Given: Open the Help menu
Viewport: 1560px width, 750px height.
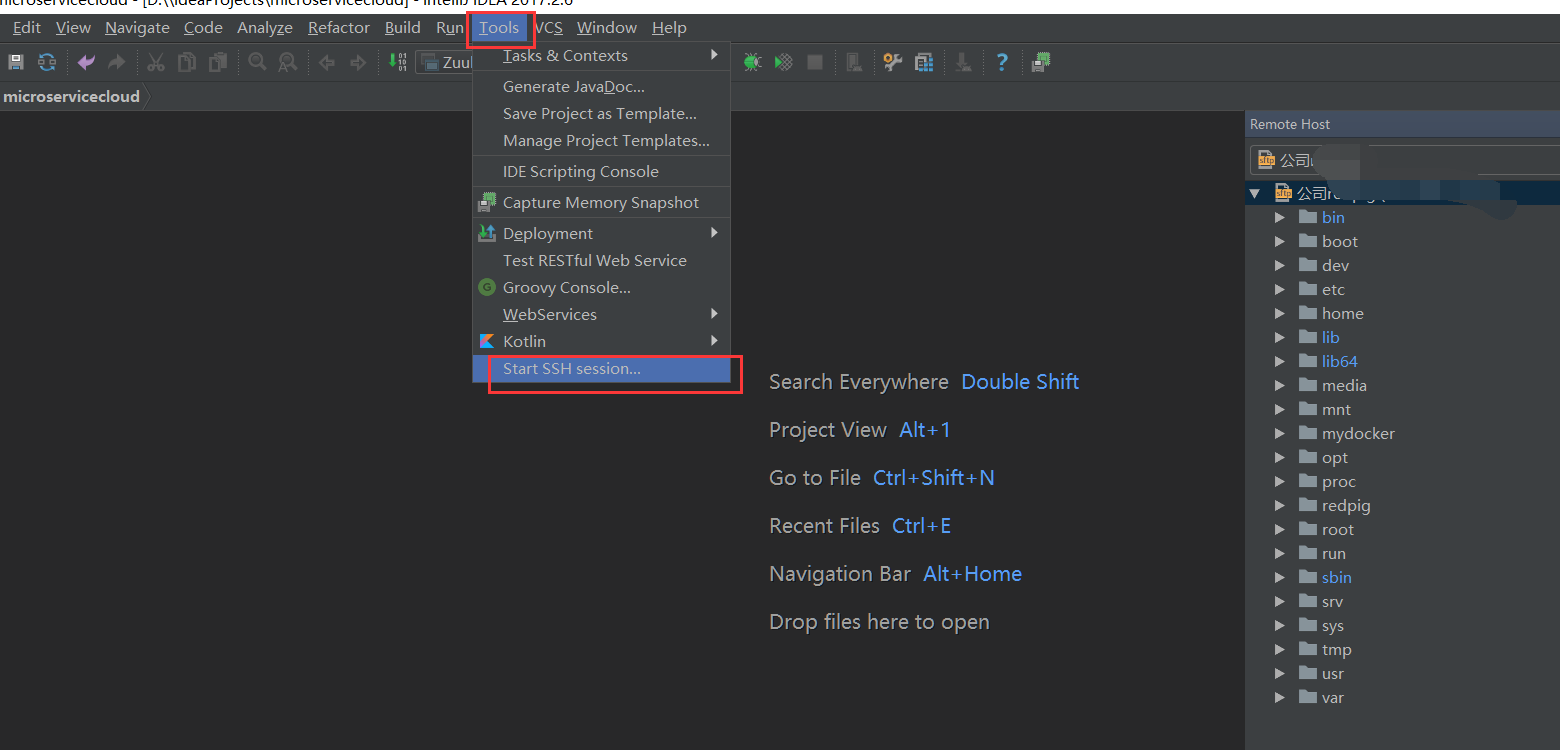Looking at the screenshot, I should pyautogui.click(x=669, y=27).
